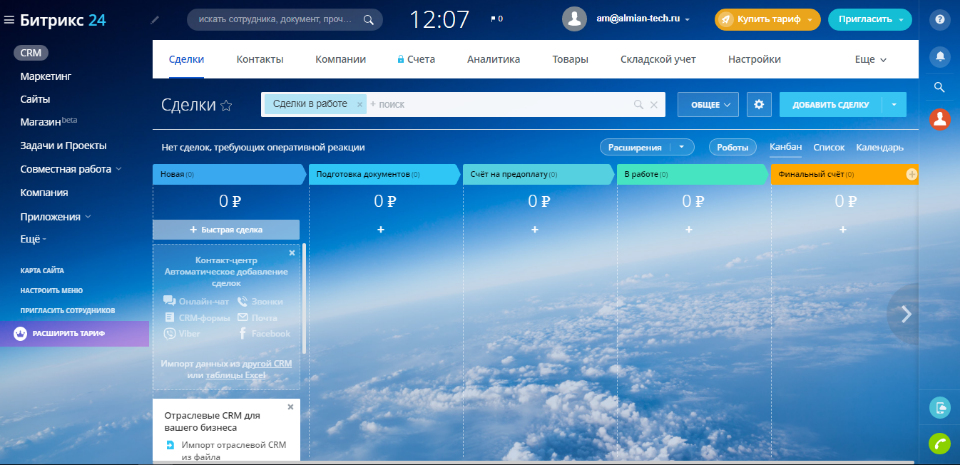Open the Купить тариф dropdown arrow

click(x=811, y=20)
